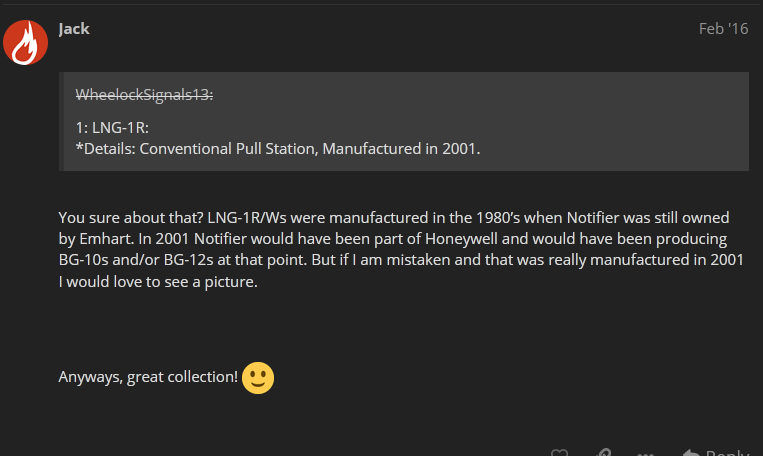Click the 'You sure about that?' sentence
The width and height of the screenshot is (763, 456).
131,218
